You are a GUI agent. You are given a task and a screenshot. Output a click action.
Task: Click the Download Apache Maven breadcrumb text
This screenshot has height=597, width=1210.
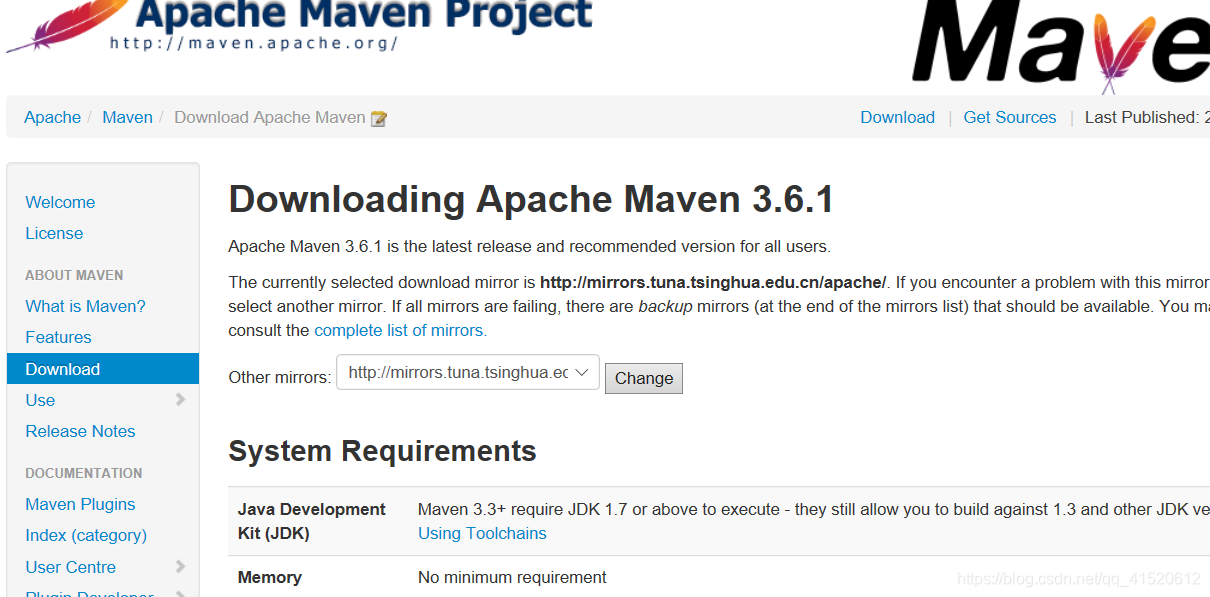click(270, 117)
